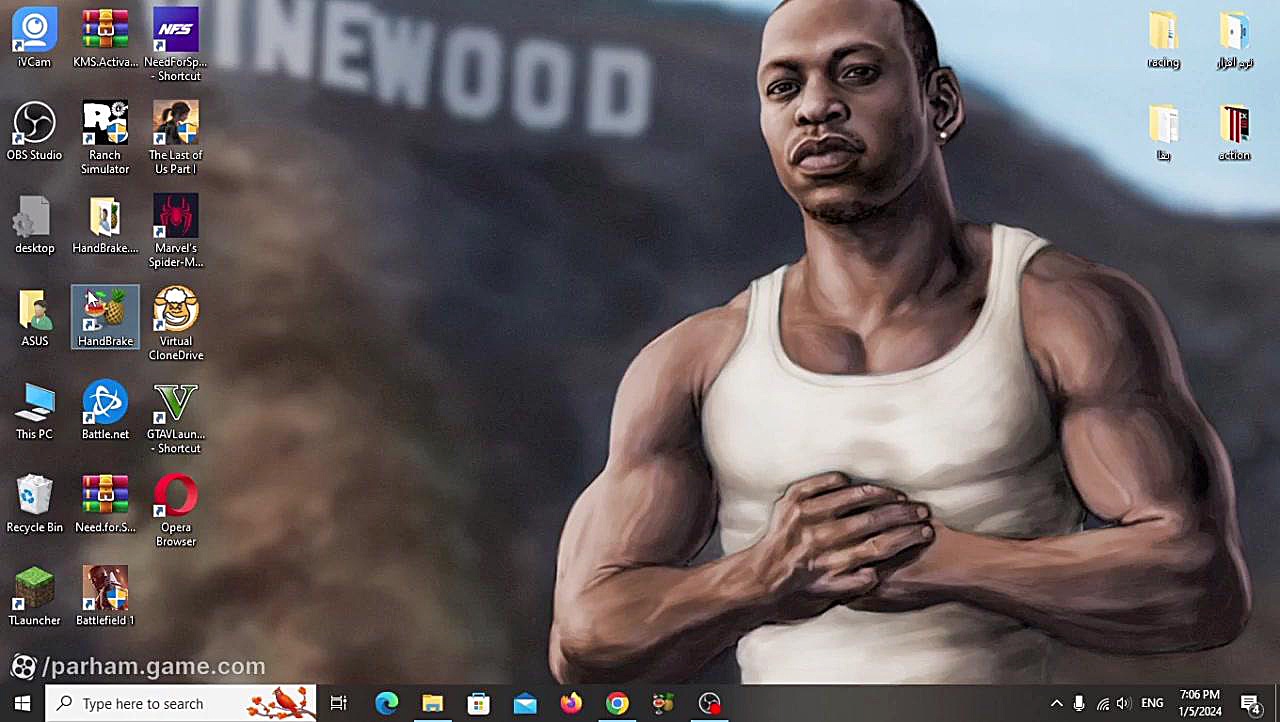Select the Opera Browser icon
Viewport: 1280px width, 722px height.
point(176,510)
